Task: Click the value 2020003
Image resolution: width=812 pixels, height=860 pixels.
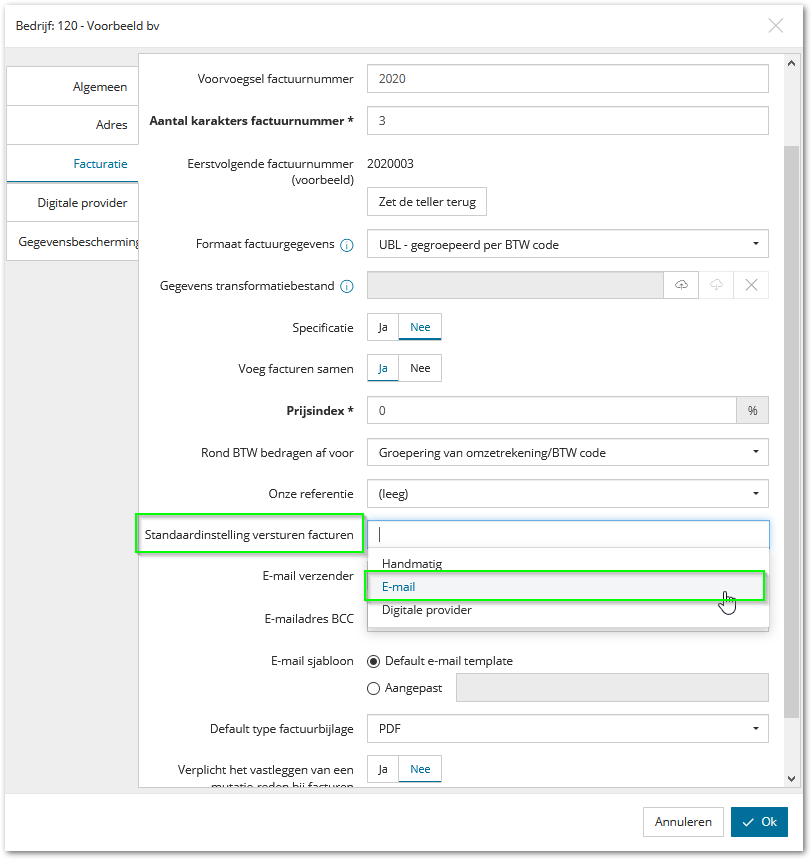Action: [390, 164]
